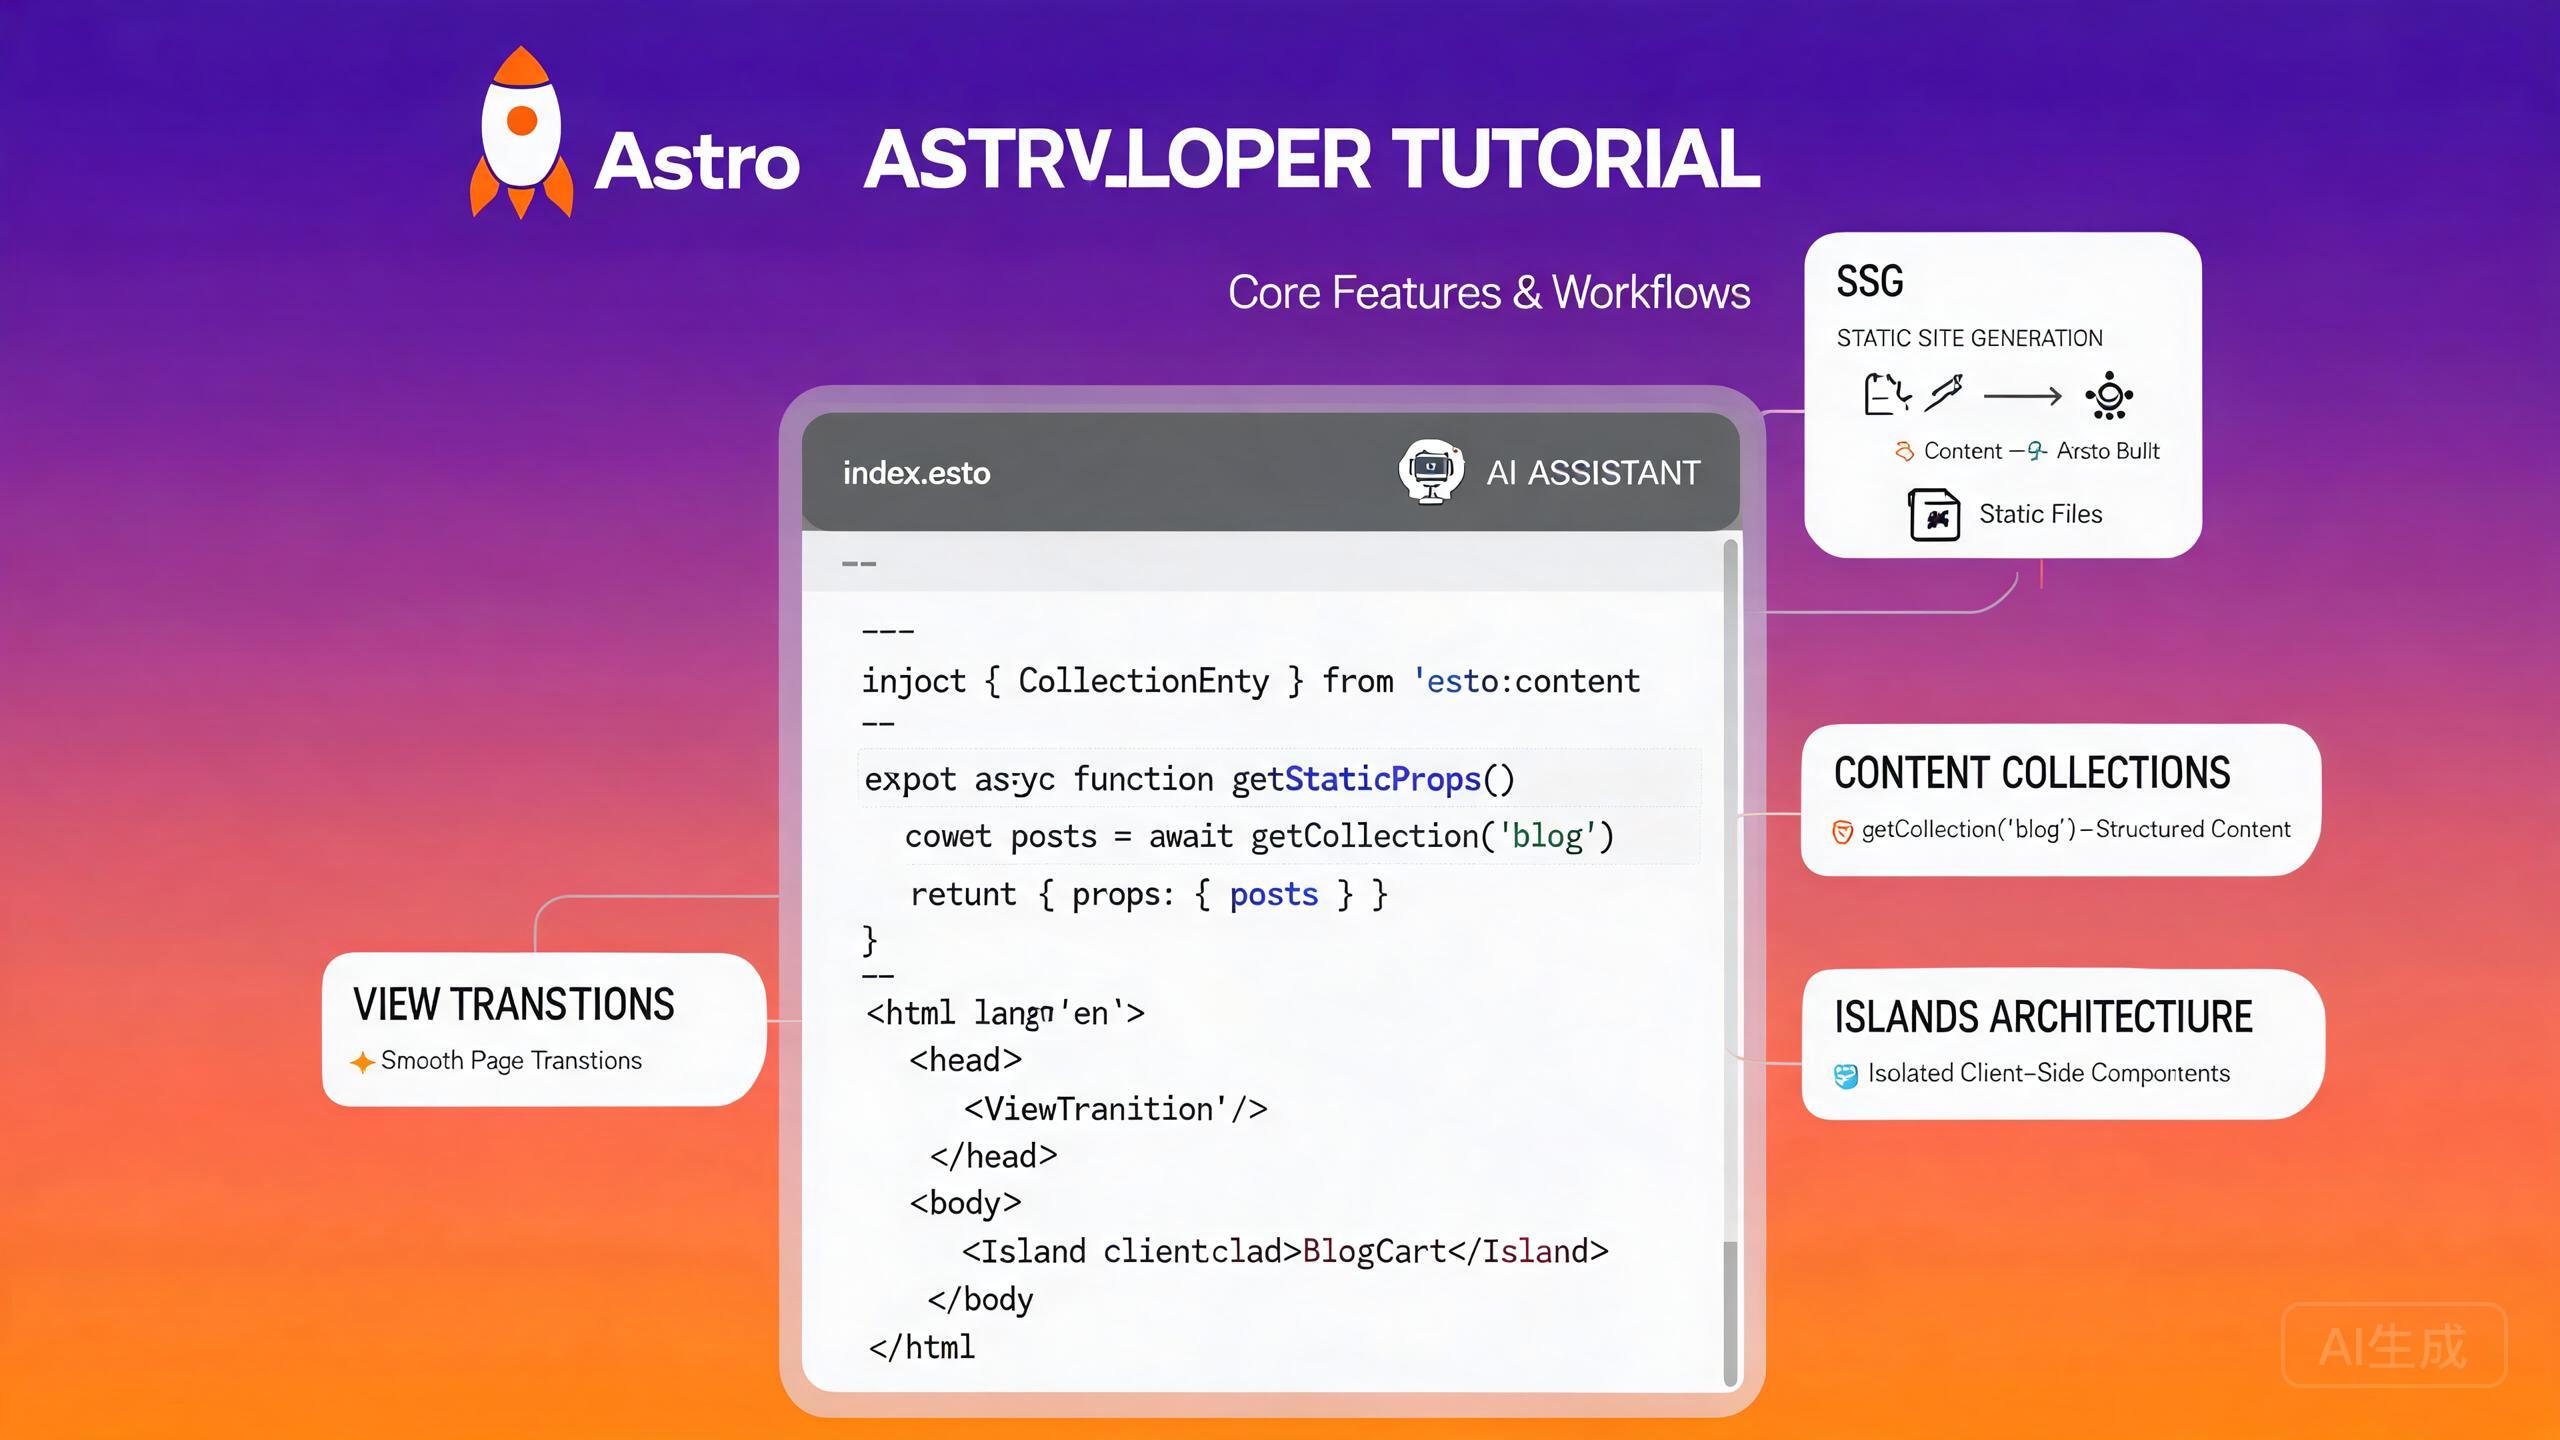Click the opening <body> tag line

tap(965, 1203)
